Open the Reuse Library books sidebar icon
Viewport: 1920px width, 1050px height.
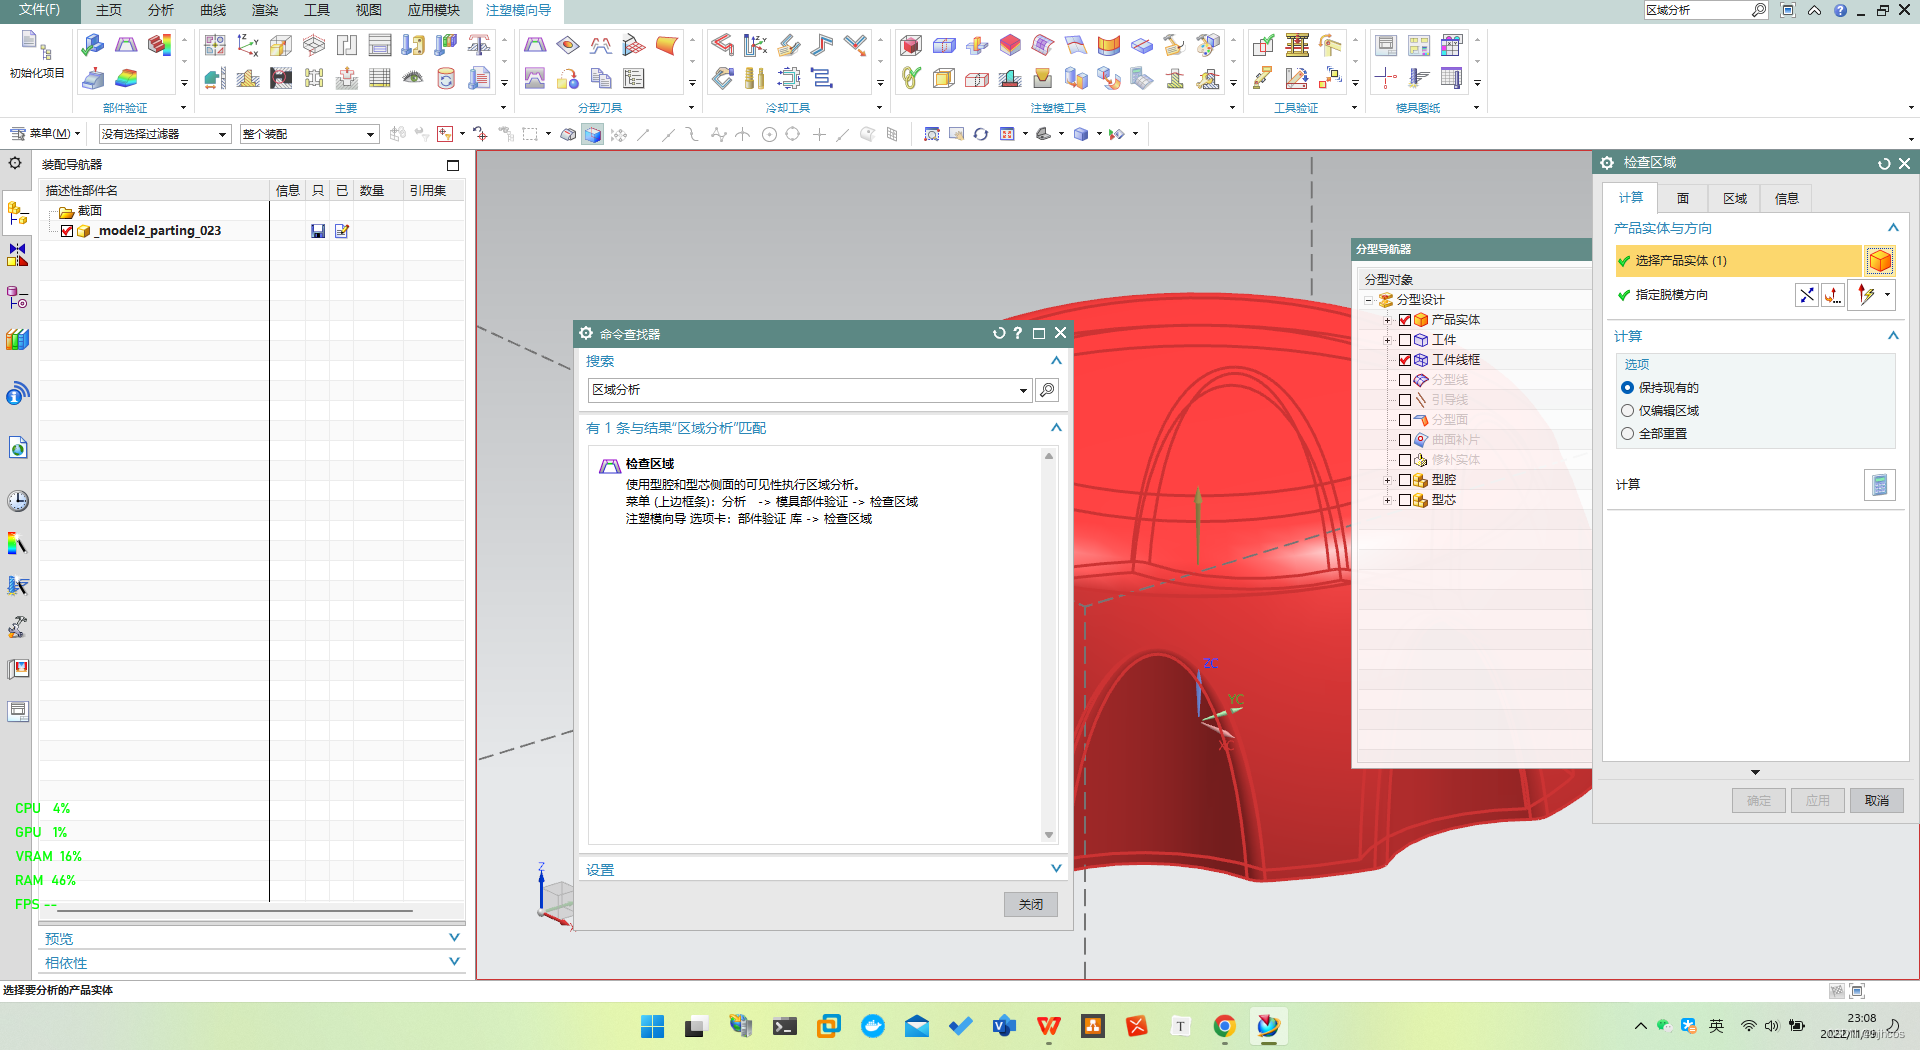[x=17, y=340]
